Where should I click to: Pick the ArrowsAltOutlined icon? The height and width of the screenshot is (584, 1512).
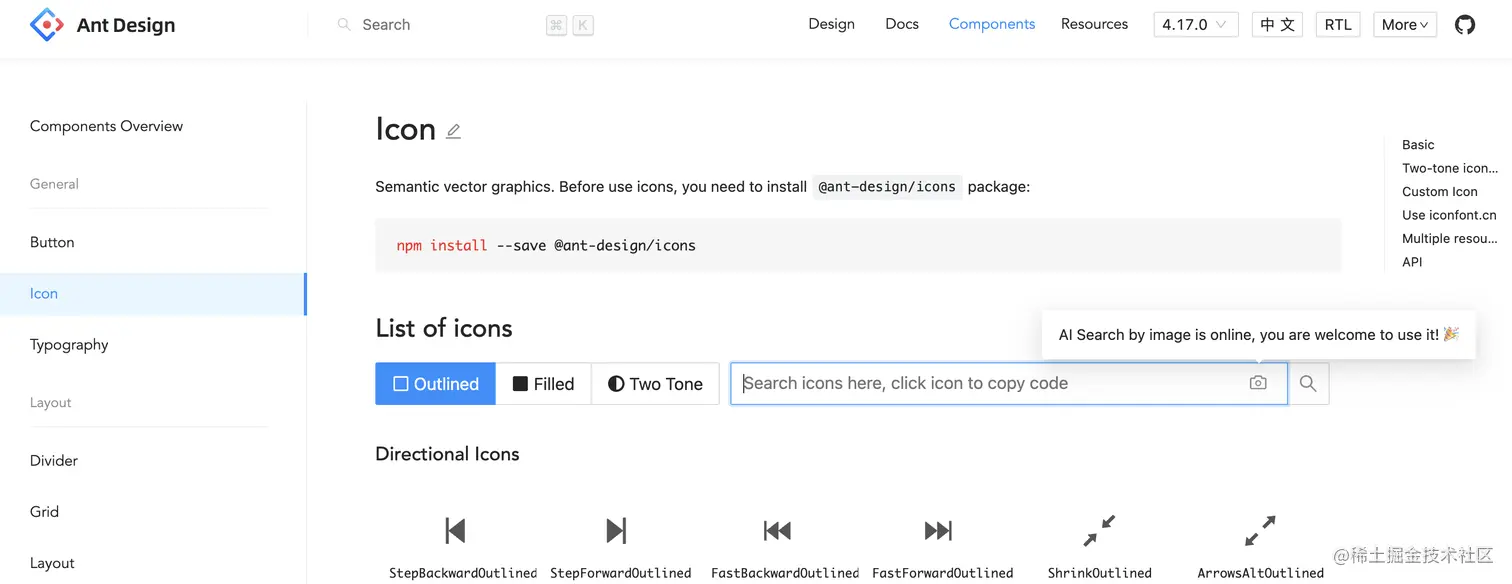coord(1260,531)
